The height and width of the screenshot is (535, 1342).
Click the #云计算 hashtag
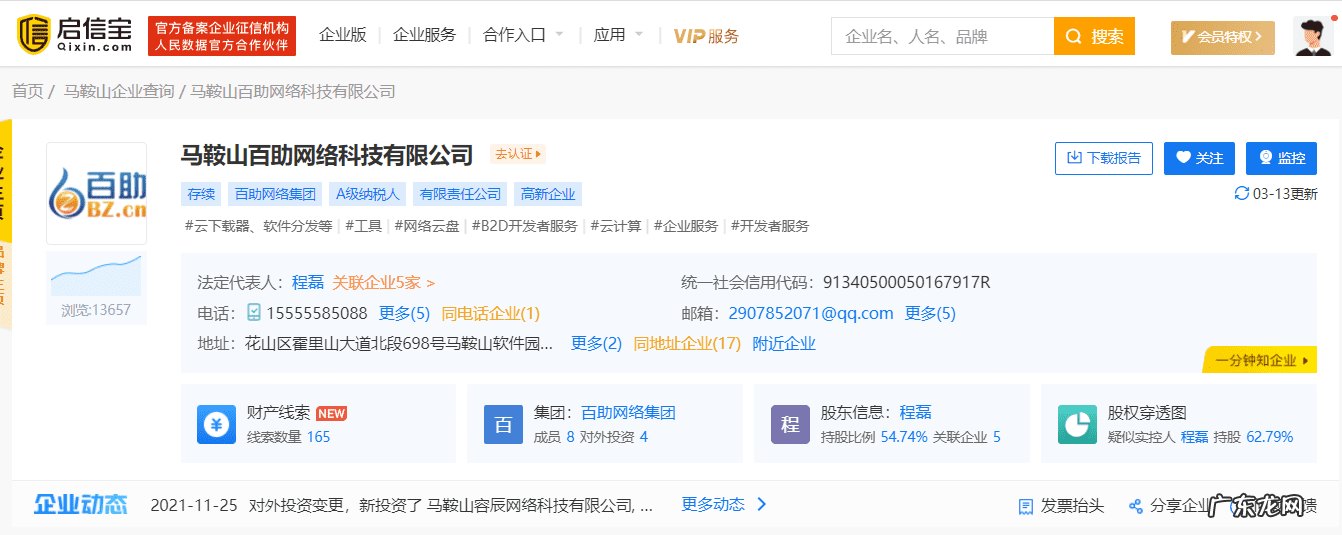tap(616, 226)
